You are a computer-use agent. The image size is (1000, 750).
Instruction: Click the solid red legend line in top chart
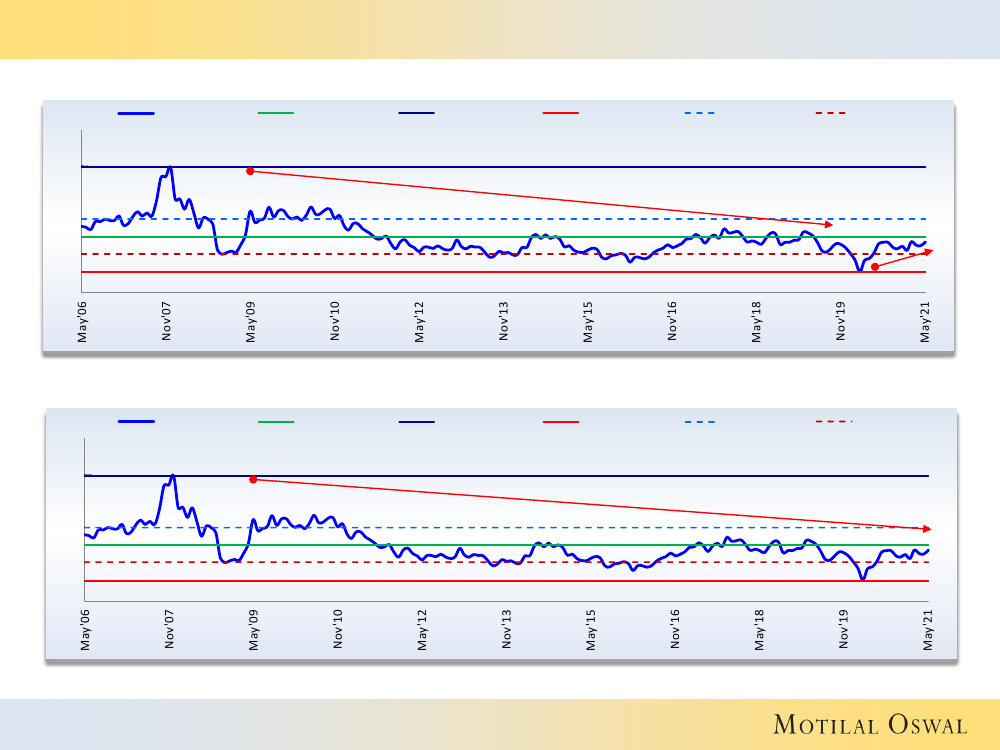coord(561,113)
